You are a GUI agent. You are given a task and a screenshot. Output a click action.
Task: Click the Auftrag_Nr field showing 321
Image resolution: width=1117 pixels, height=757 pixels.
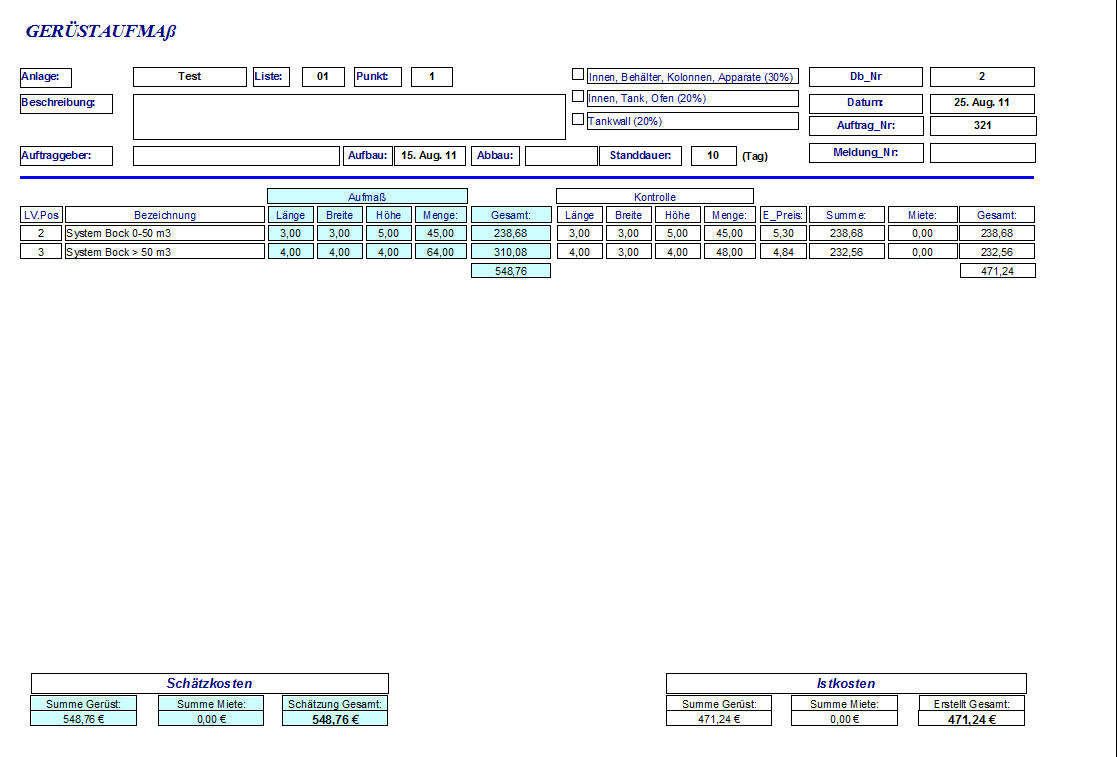pyautogui.click(x=982, y=126)
